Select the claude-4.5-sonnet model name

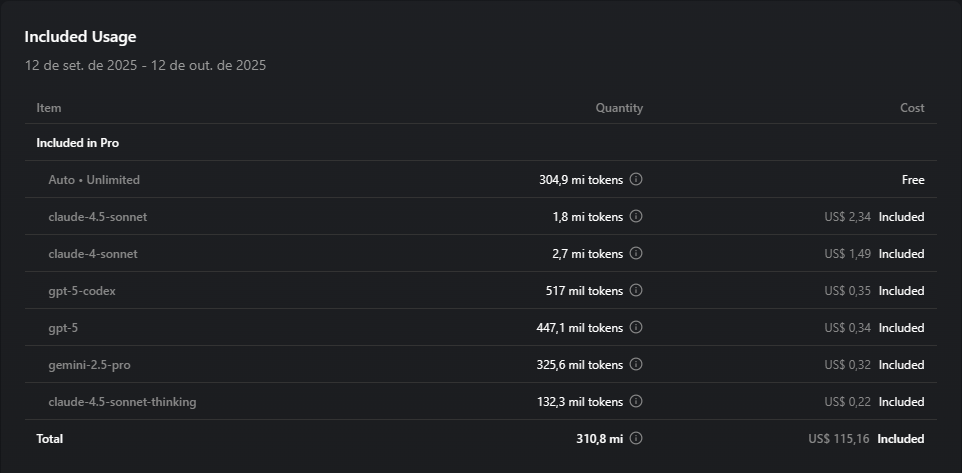pyautogui.click(x=98, y=217)
